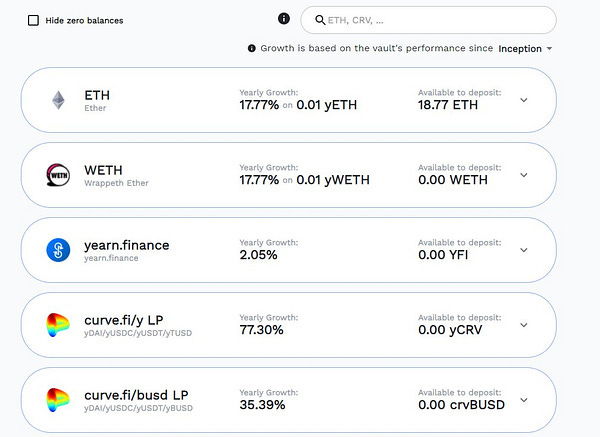This screenshot has width=600, height=437.
Task: Expand the ETH vault row chevron
Action: point(524,100)
